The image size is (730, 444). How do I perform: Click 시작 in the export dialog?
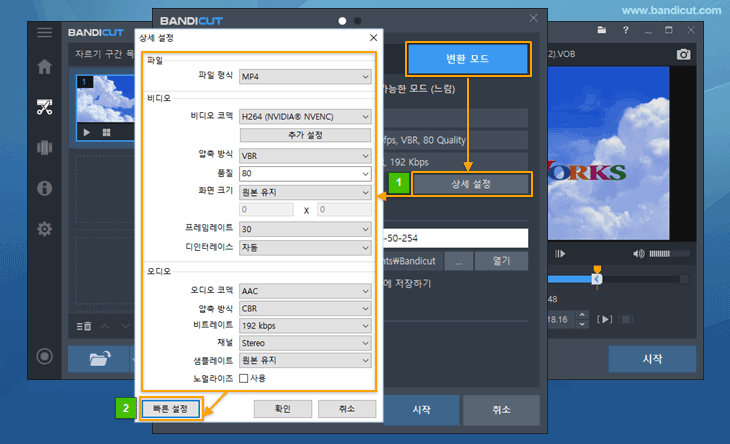click(421, 410)
